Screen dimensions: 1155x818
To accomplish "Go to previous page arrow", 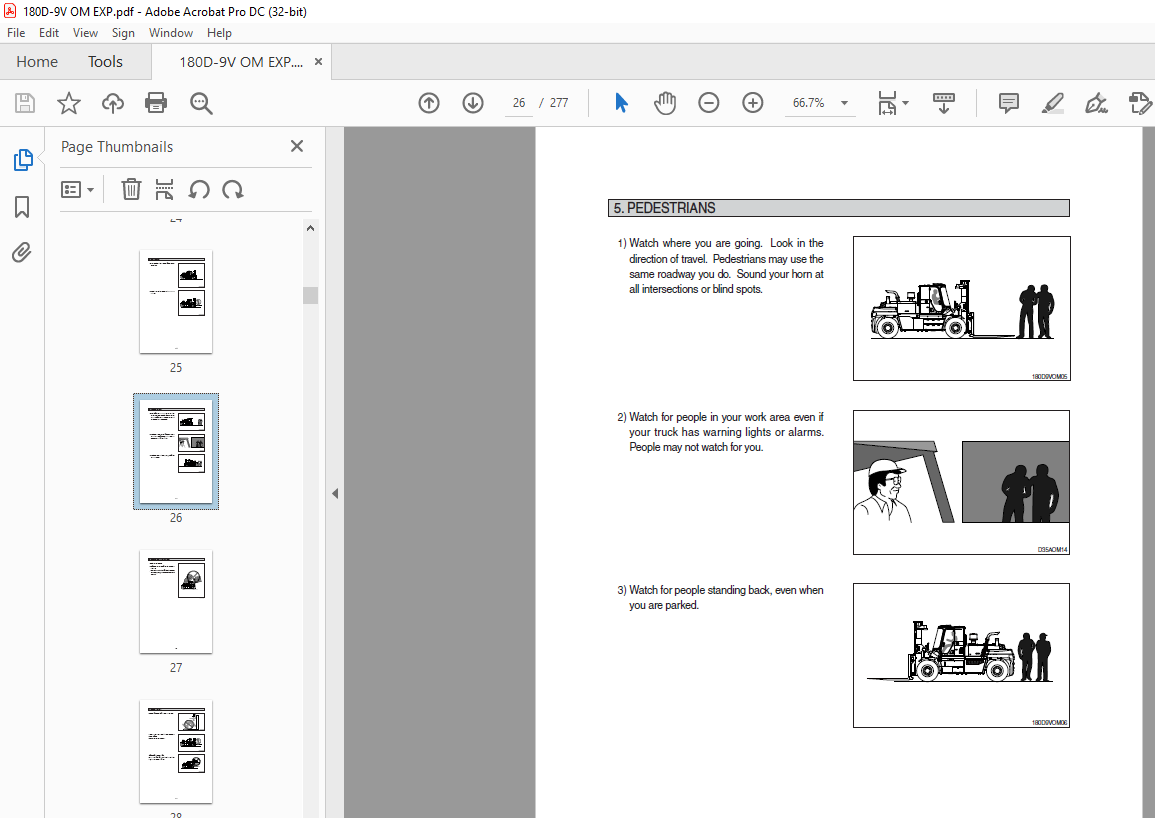I will click(429, 103).
